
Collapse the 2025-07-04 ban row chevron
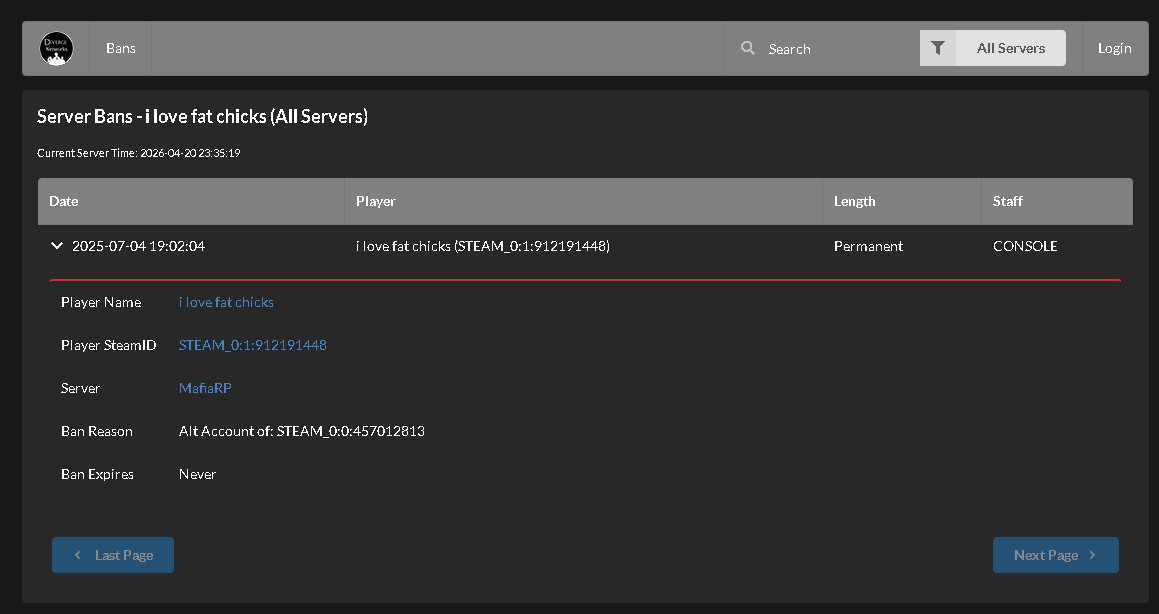point(57,246)
